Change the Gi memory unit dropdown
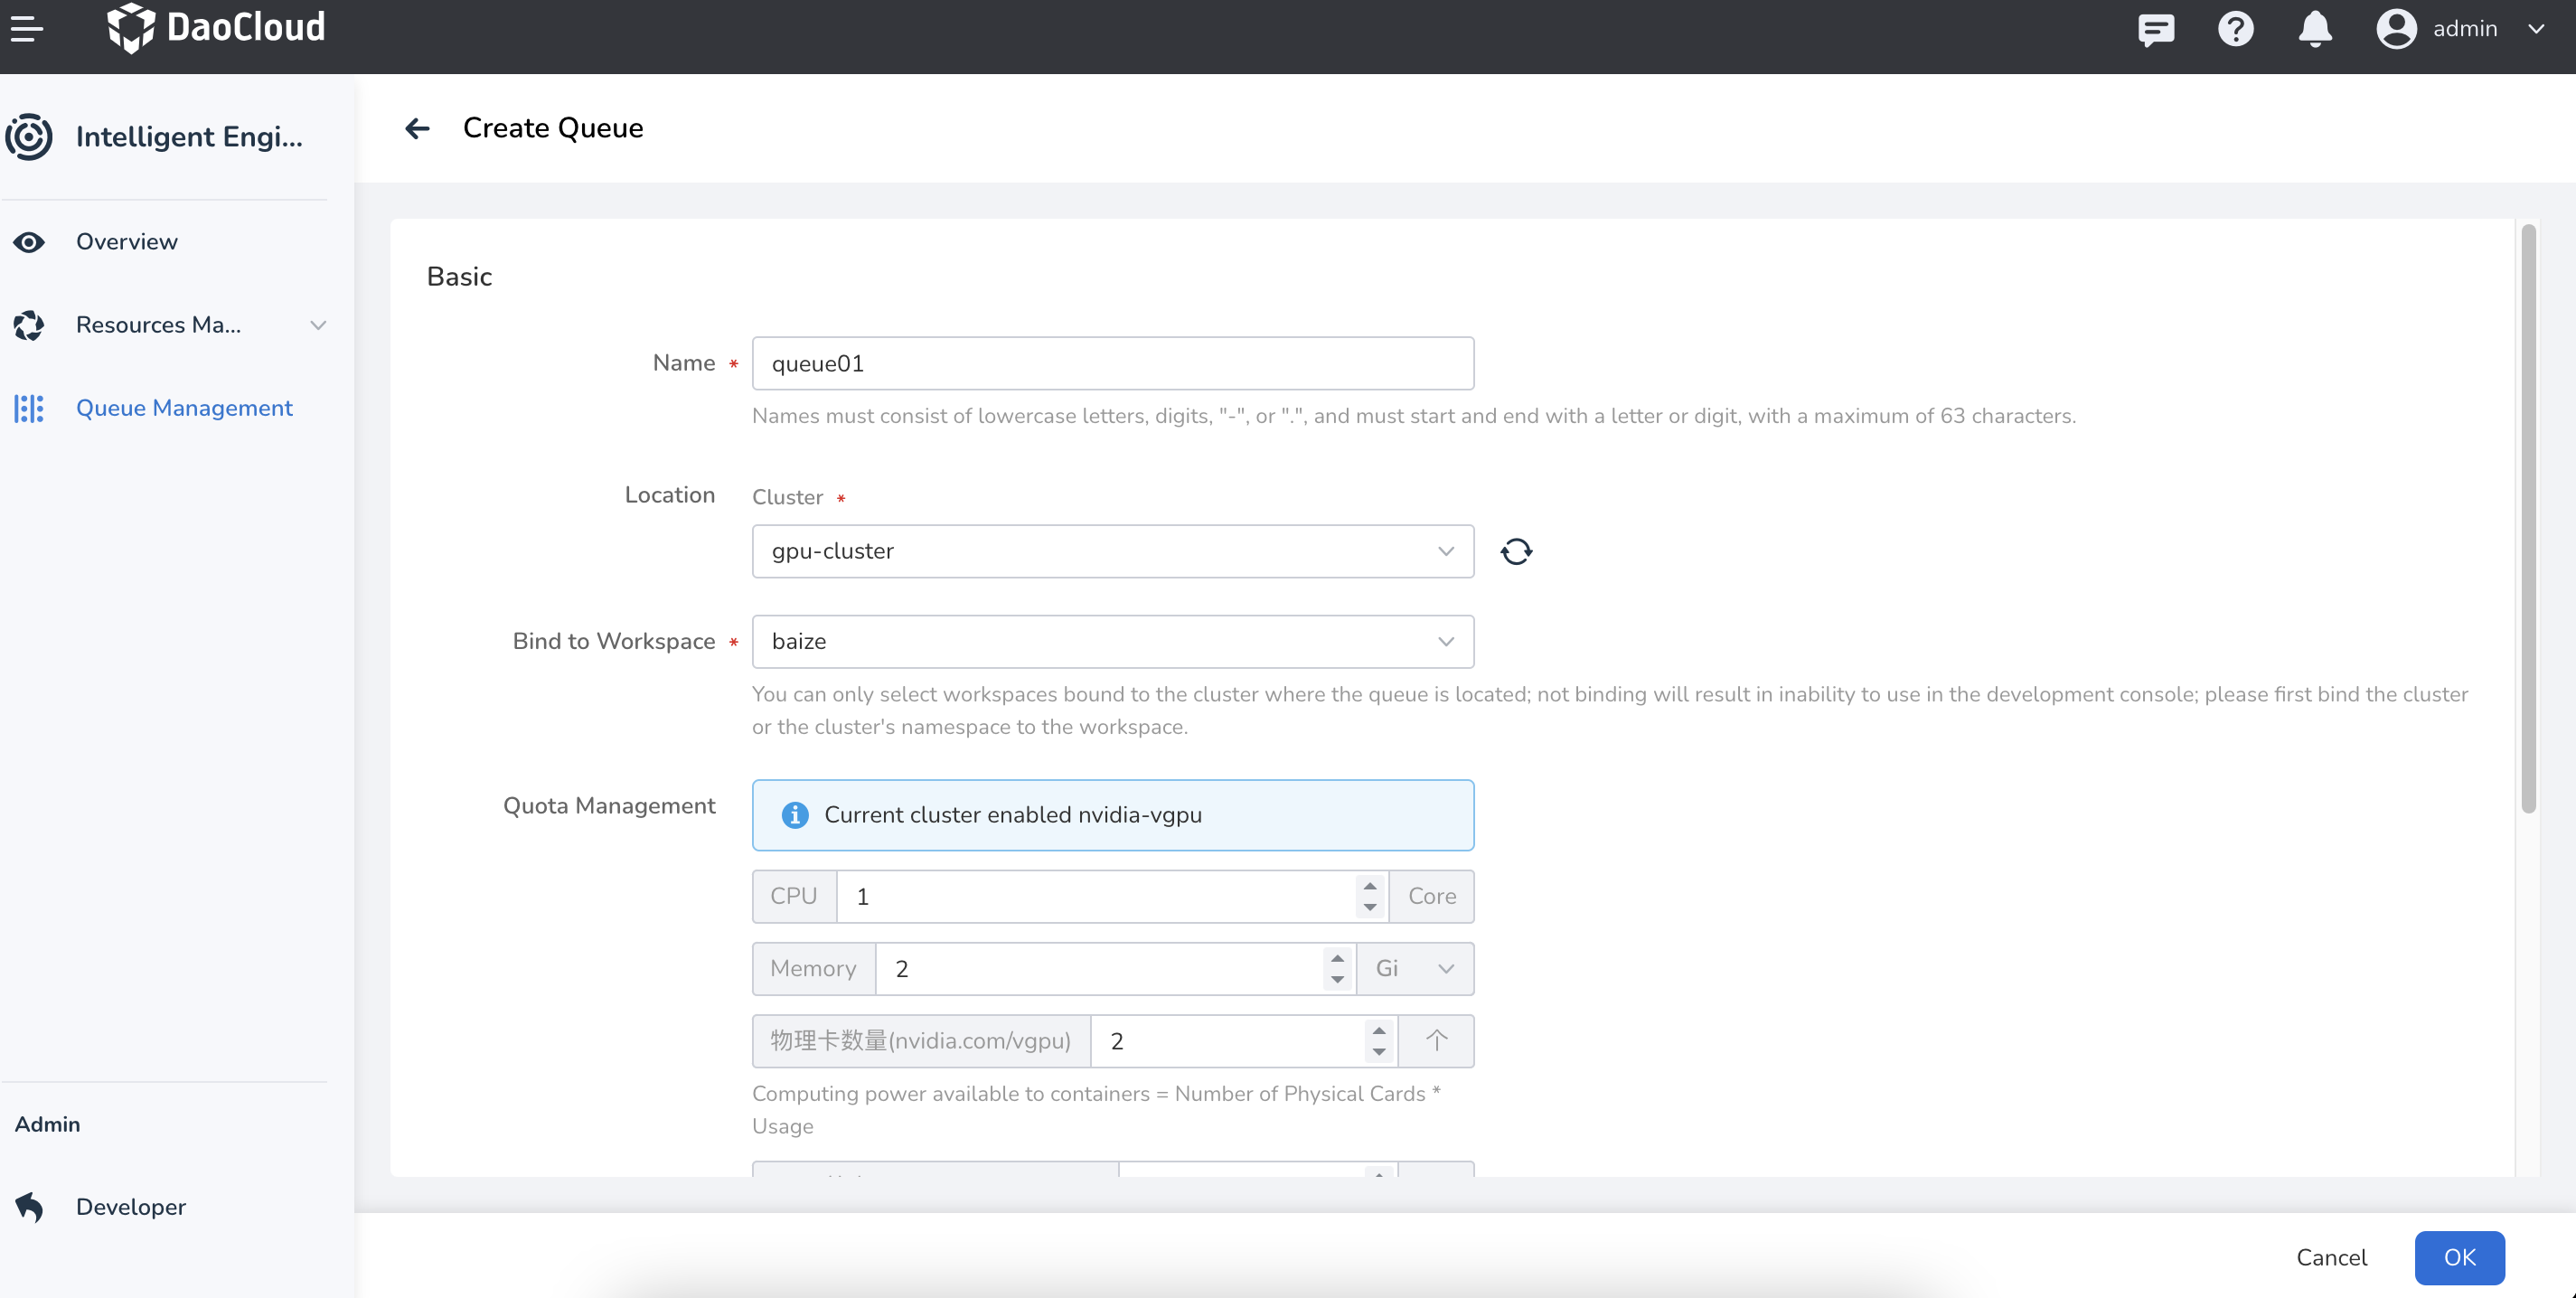 pos(1414,968)
